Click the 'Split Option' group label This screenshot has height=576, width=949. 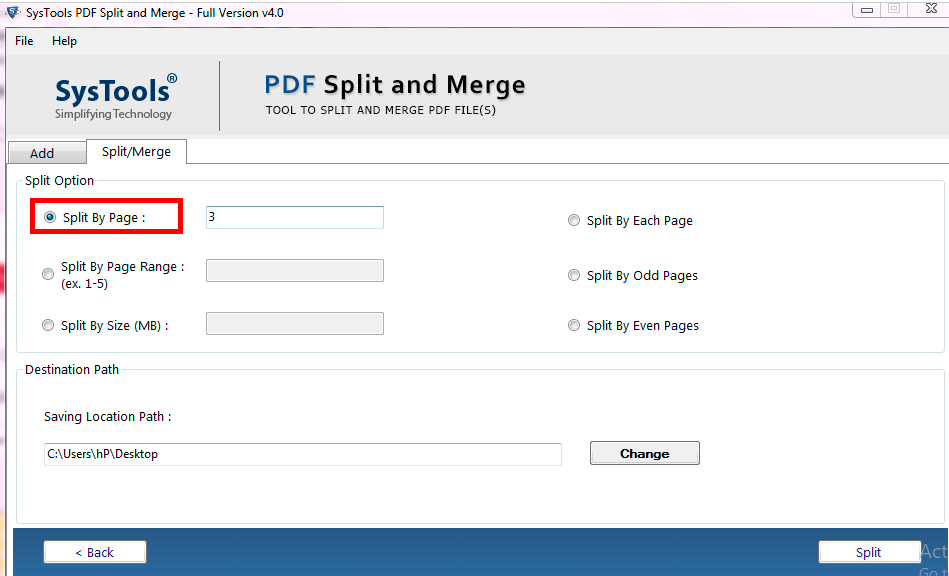tap(59, 180)
